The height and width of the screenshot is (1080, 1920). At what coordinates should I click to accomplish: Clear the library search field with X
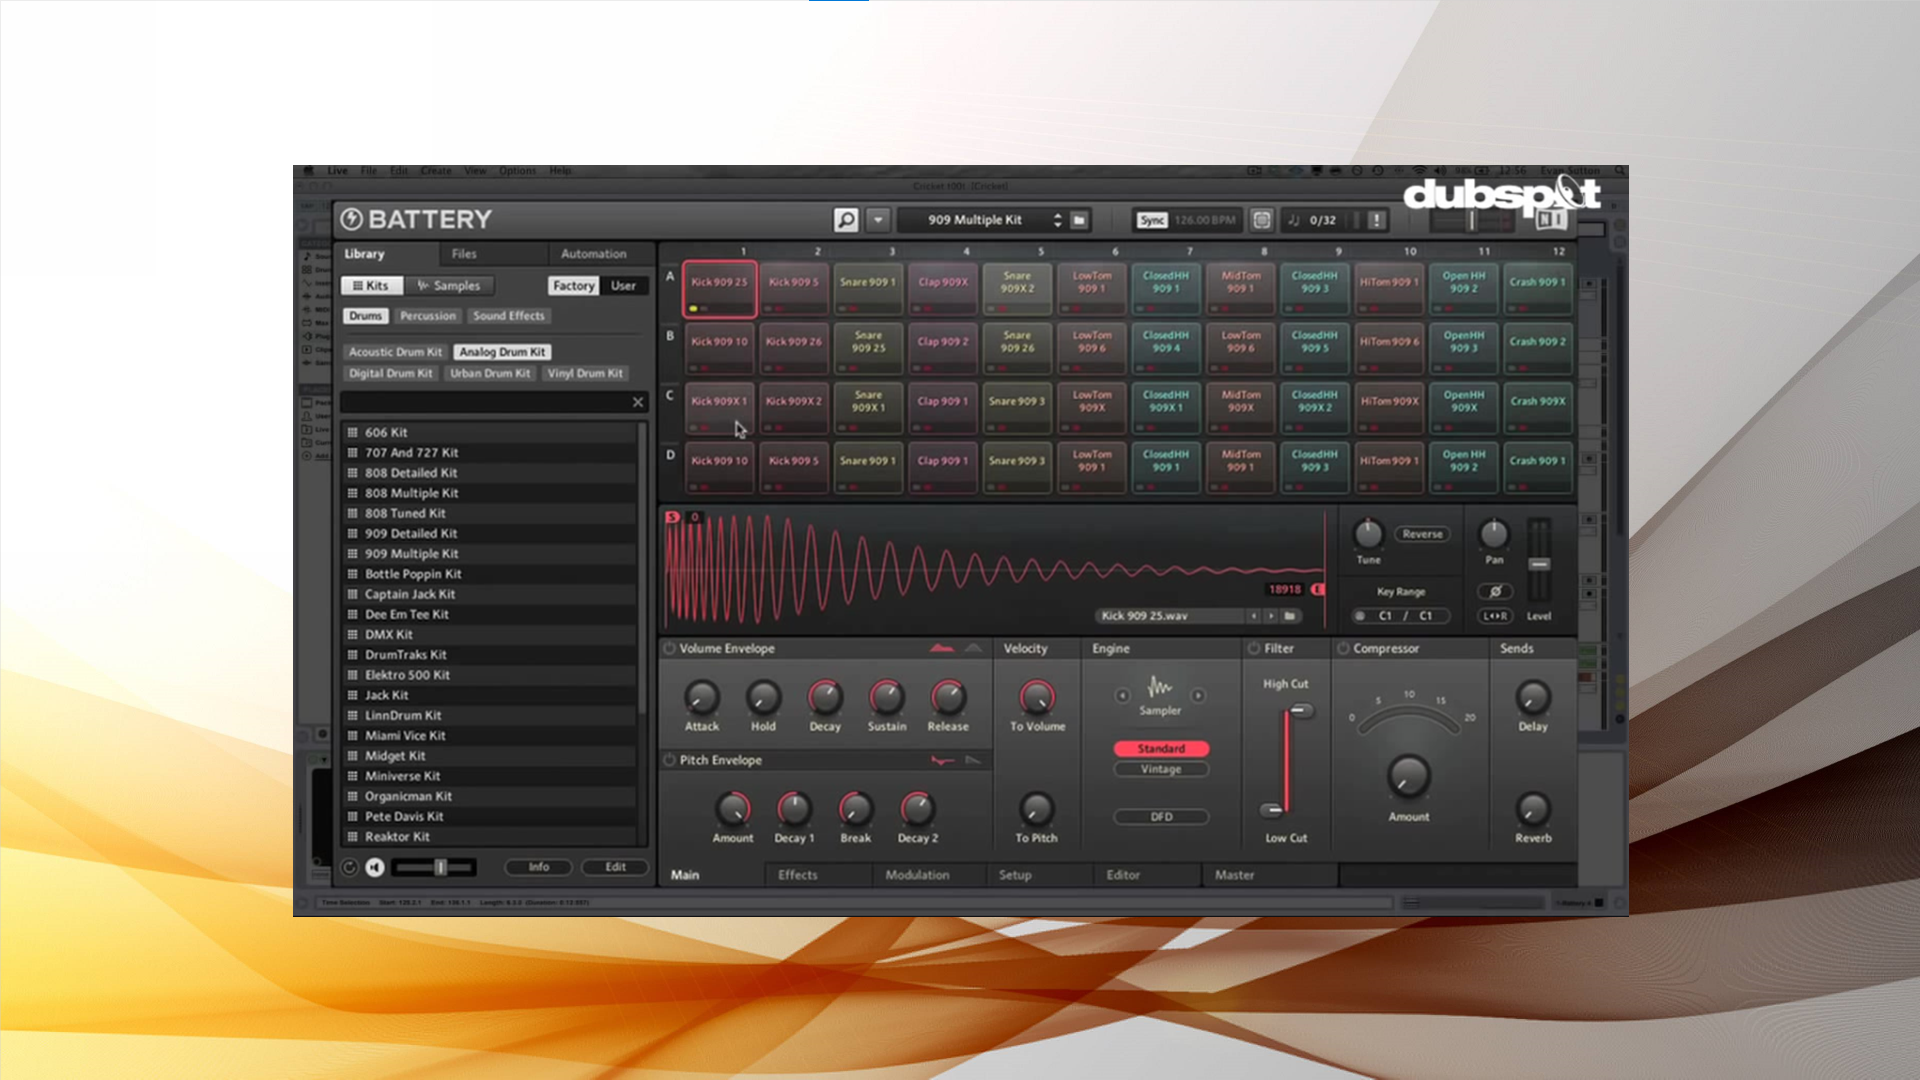point(638,402)
